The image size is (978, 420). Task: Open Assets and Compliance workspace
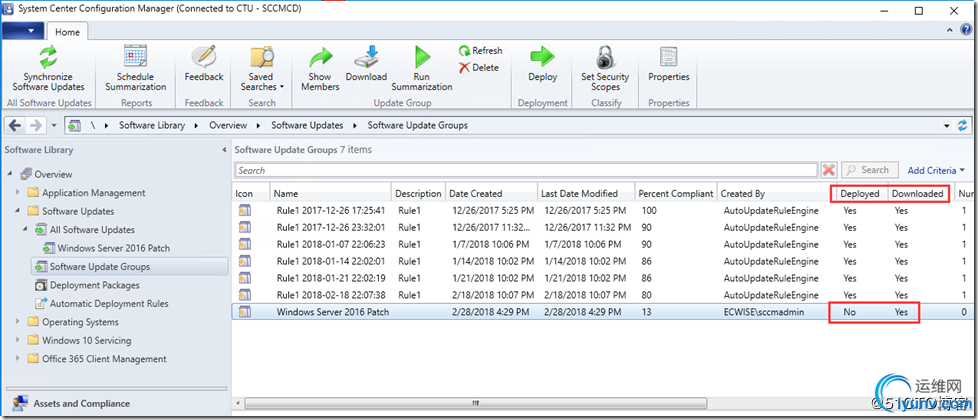(81, 403)
